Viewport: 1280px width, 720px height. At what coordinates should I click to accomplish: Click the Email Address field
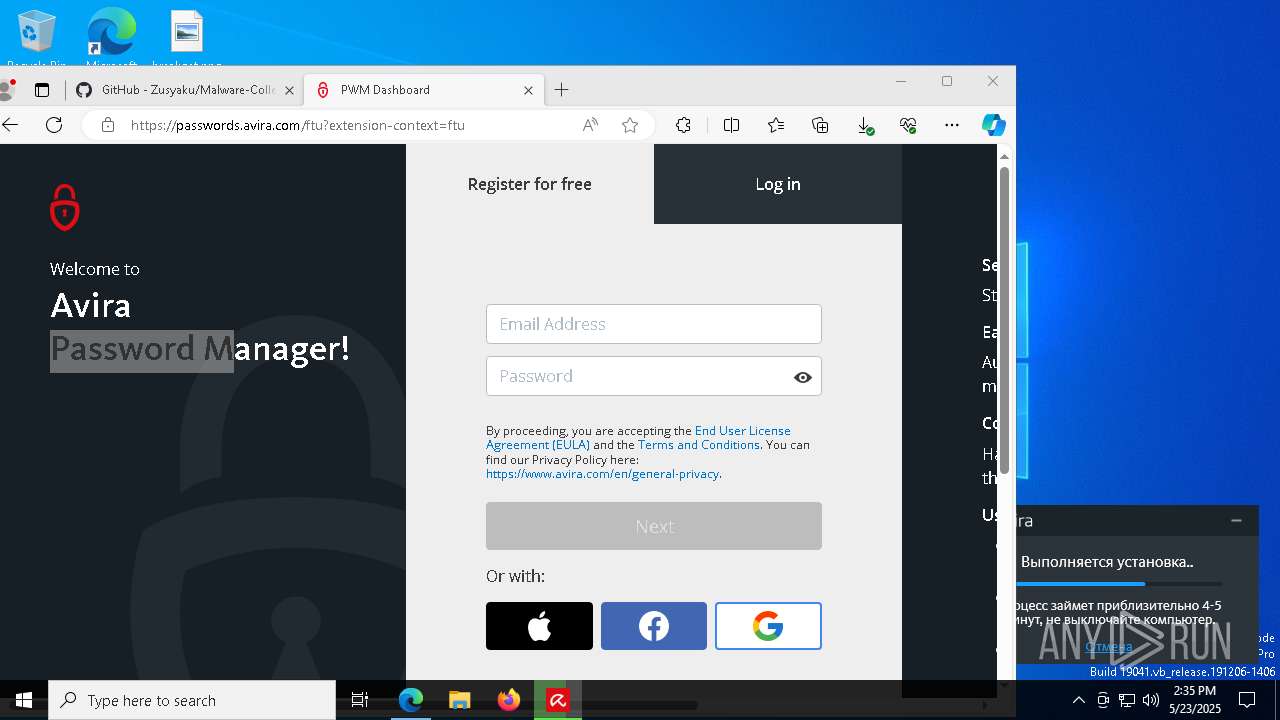(654, 324)
